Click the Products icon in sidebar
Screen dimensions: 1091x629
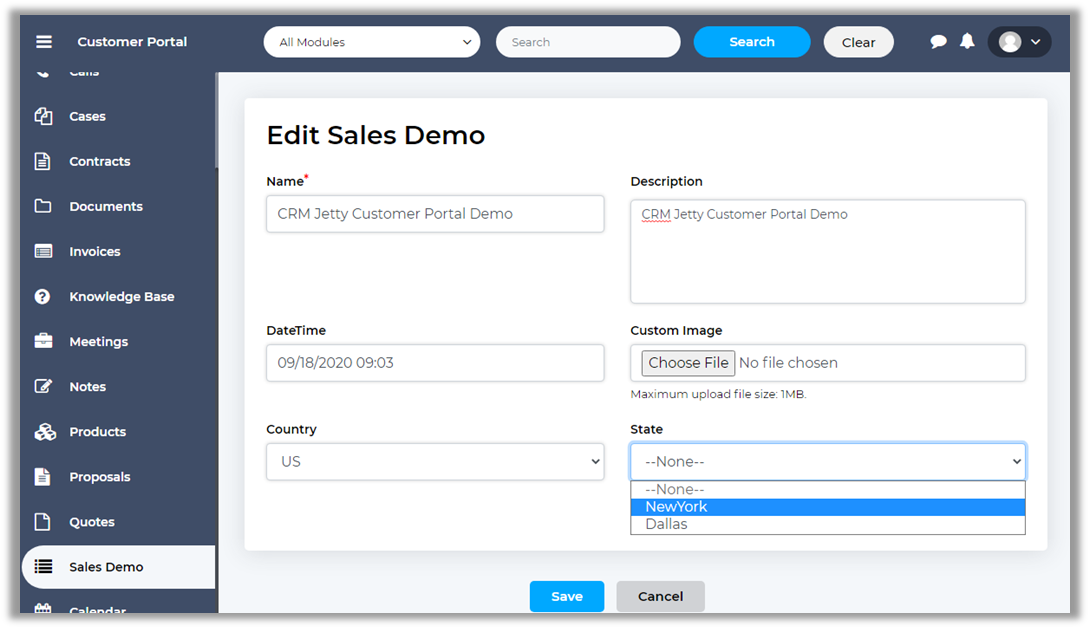click(x=44, y=432)
